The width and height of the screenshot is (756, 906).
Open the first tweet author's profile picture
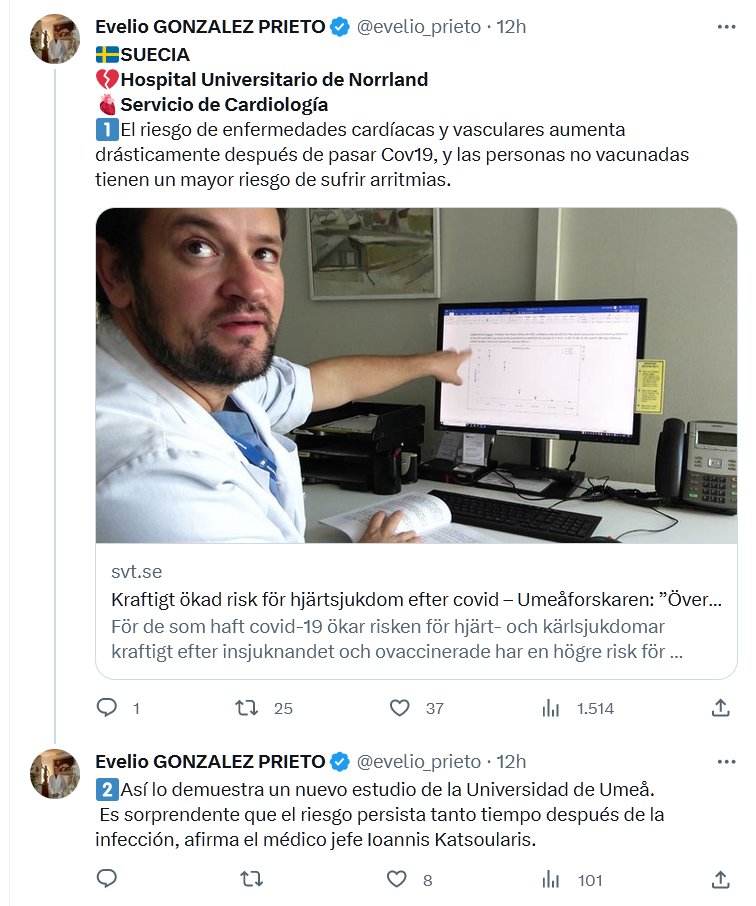(55, 39)
